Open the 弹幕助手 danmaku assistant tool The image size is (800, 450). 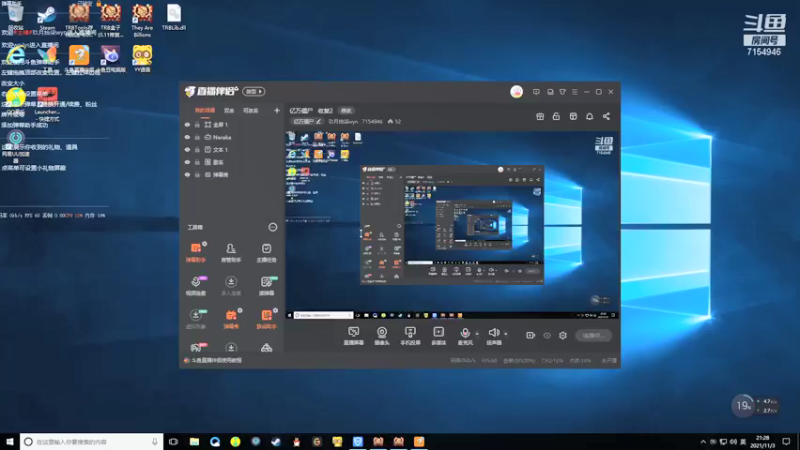(x=195, y=252)
